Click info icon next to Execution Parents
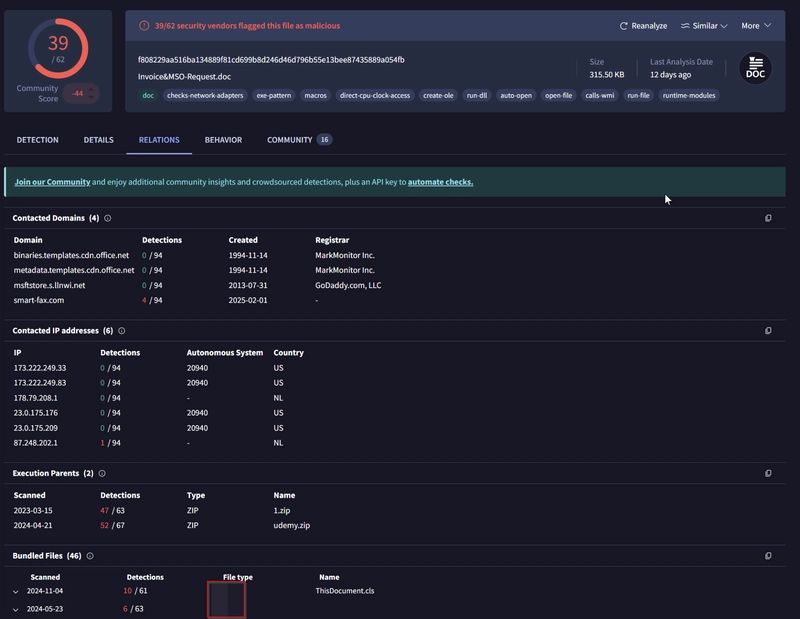 pos(102,474)
